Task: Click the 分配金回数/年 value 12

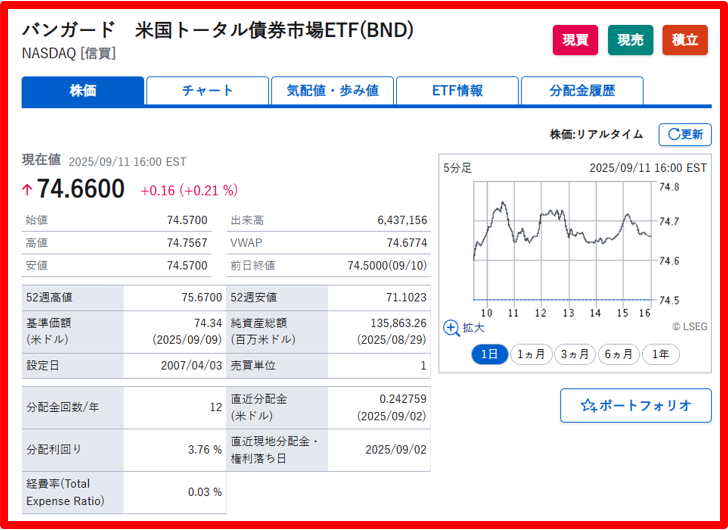Action: pyautogui.click(x=216, y=407)
